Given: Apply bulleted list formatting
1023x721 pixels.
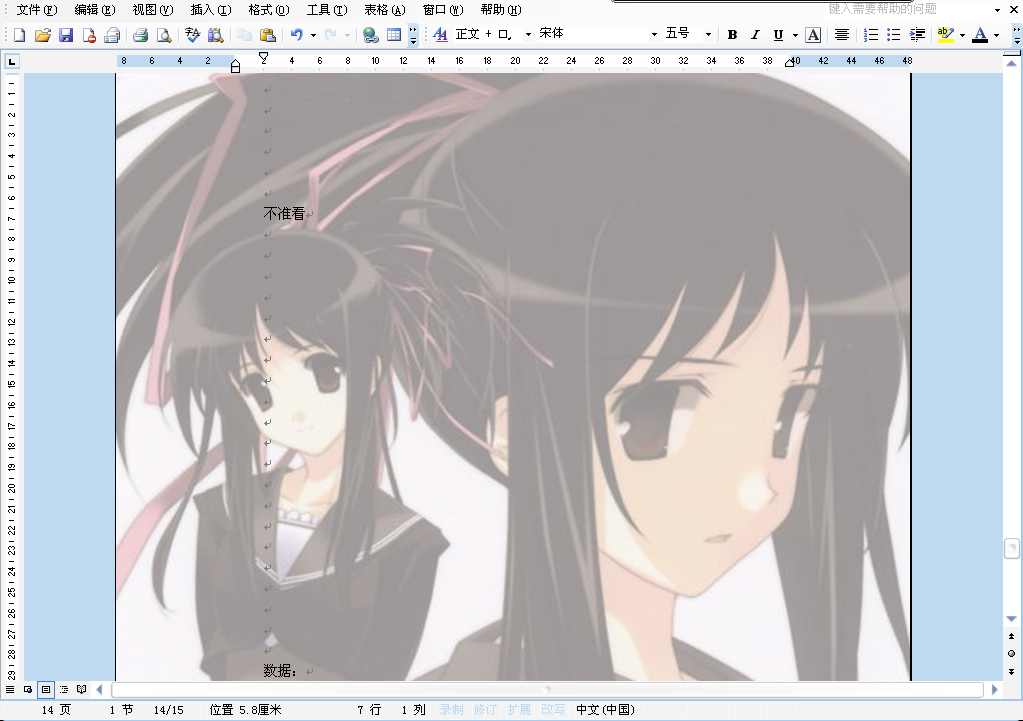Looking at the screenshot, I should click(x=894, y=35).
